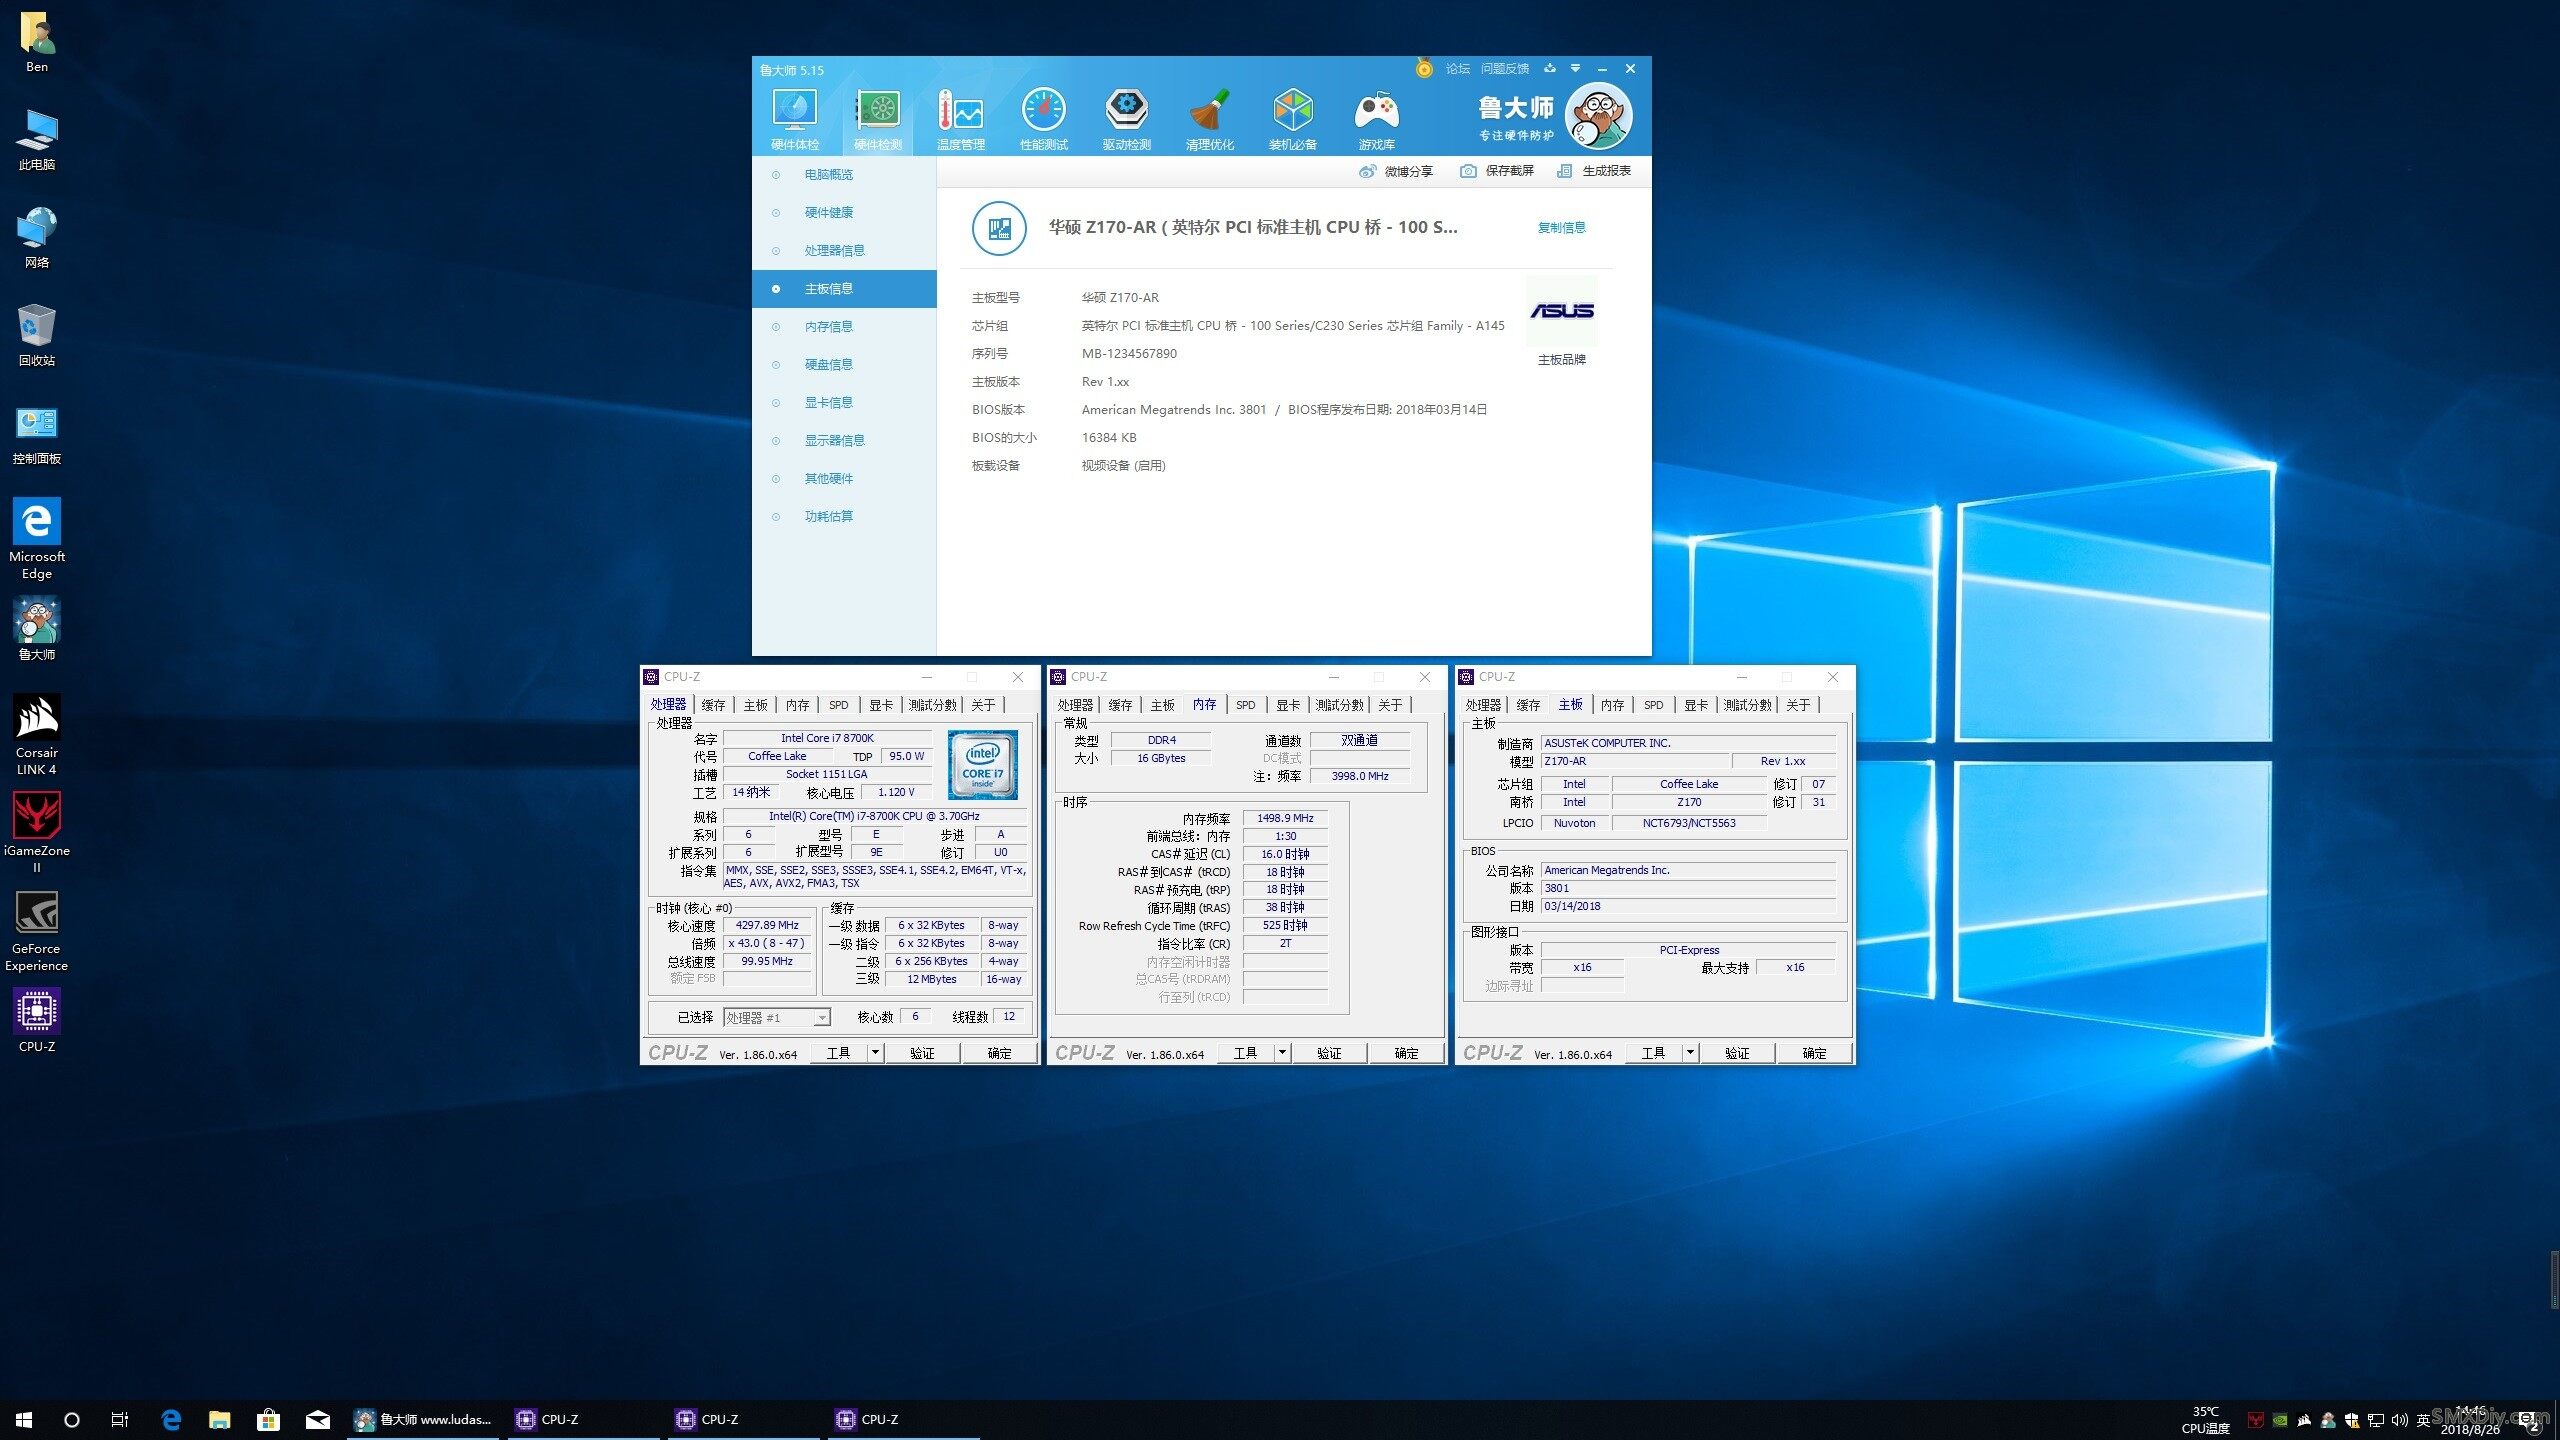Expand 工具 dropdown arrow in mainboard CPU-Z
This screenshot has width=2560, height=1440.
coord(1690,1053)
